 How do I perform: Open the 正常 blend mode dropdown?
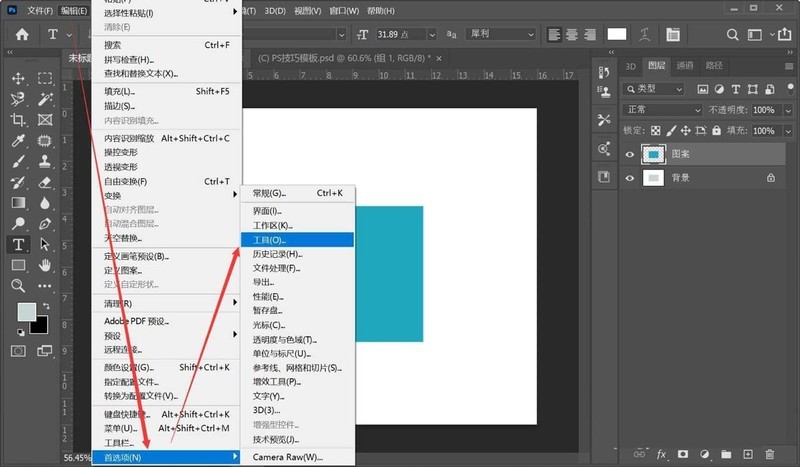[662, 110]
